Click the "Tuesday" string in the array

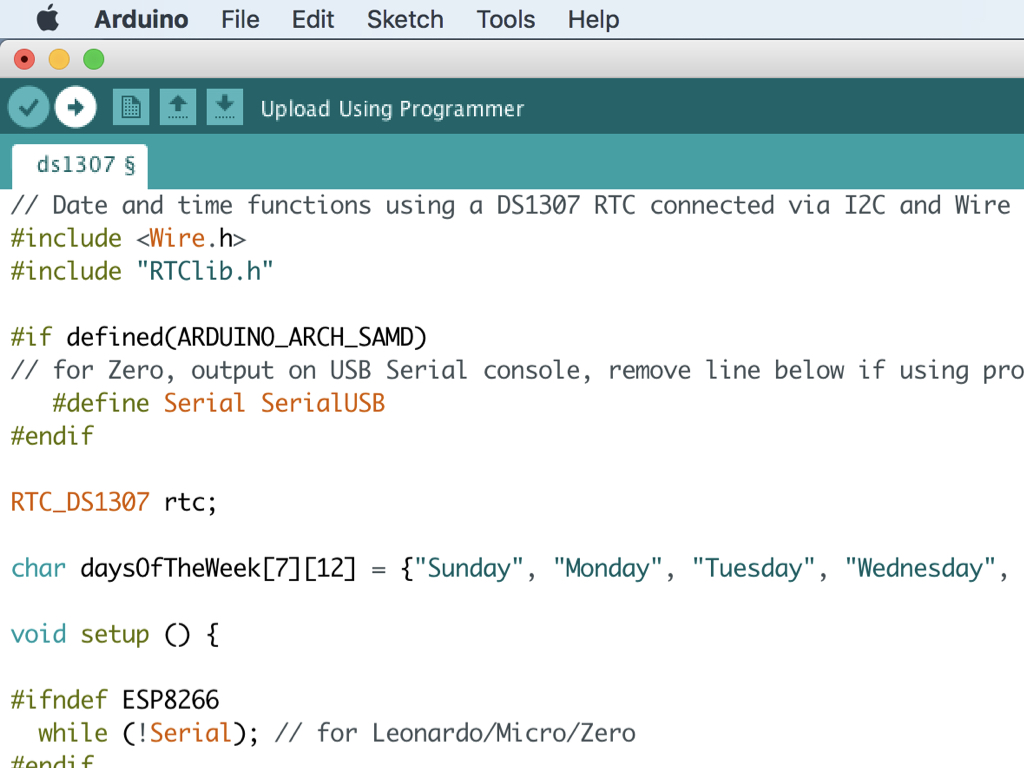[x=754, y=568]
